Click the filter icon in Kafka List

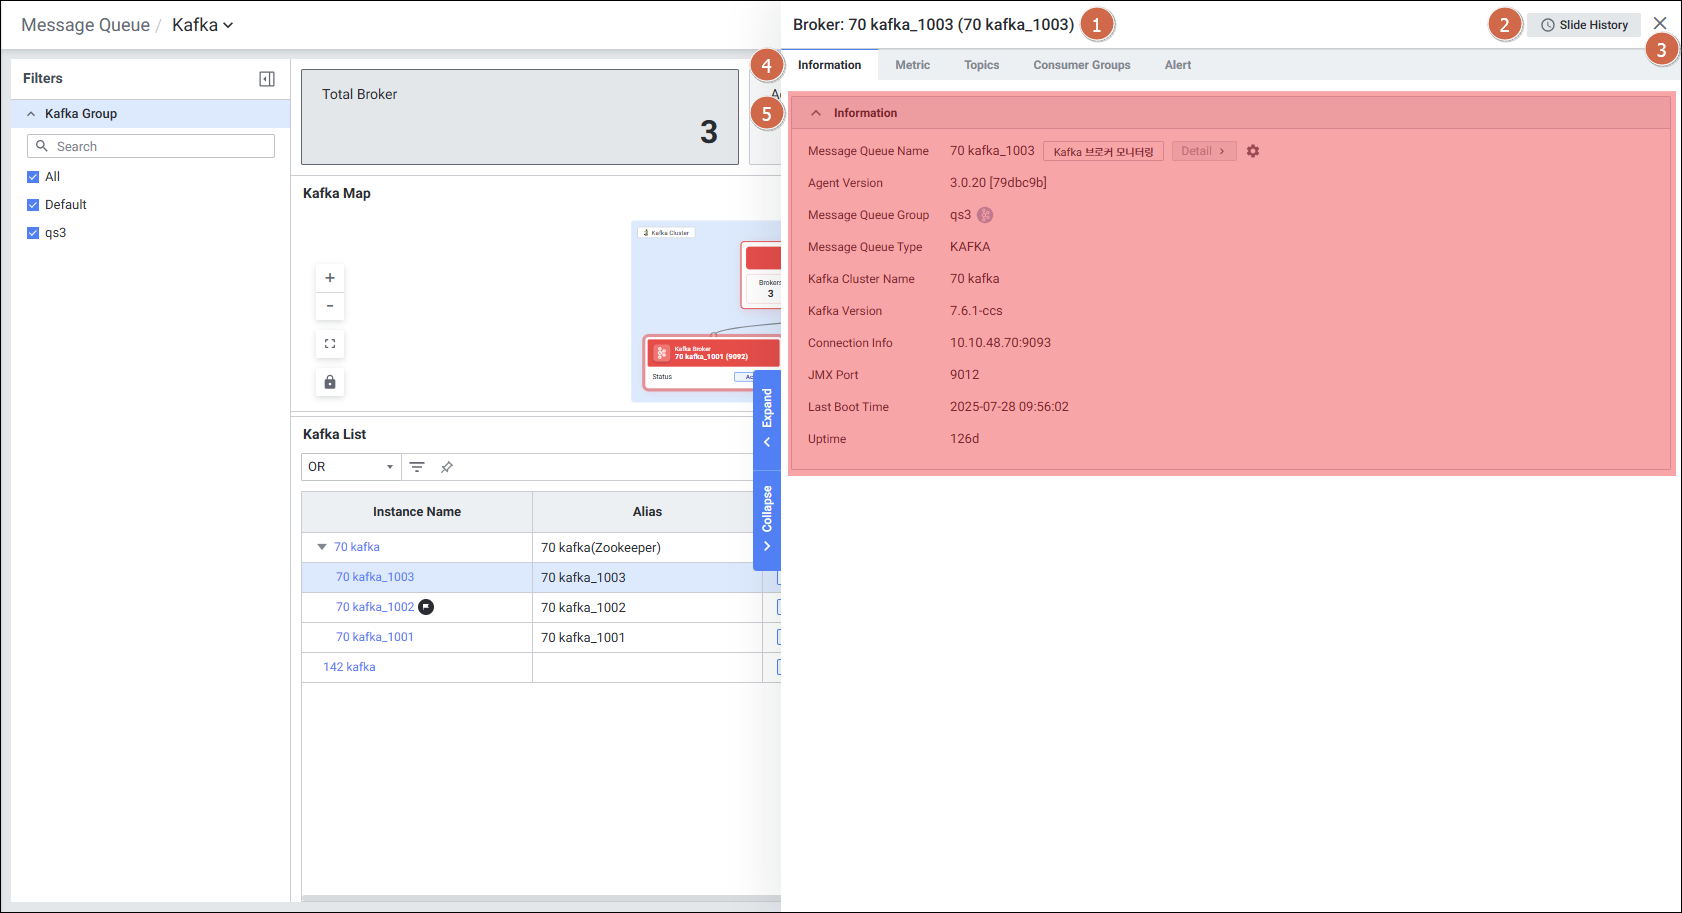[417, 467]
